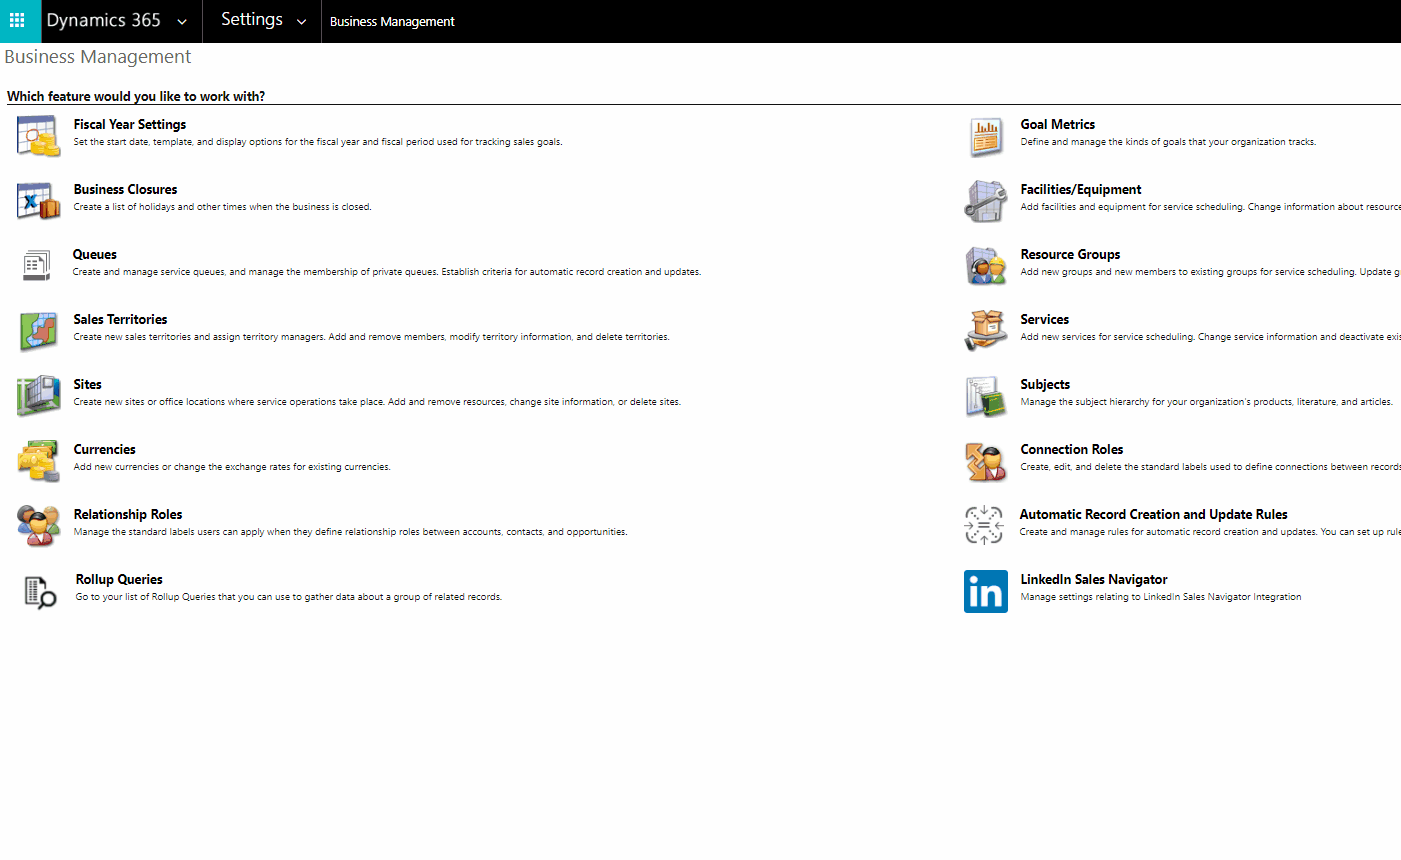Click the Queues documents icon

coord(38,266)
